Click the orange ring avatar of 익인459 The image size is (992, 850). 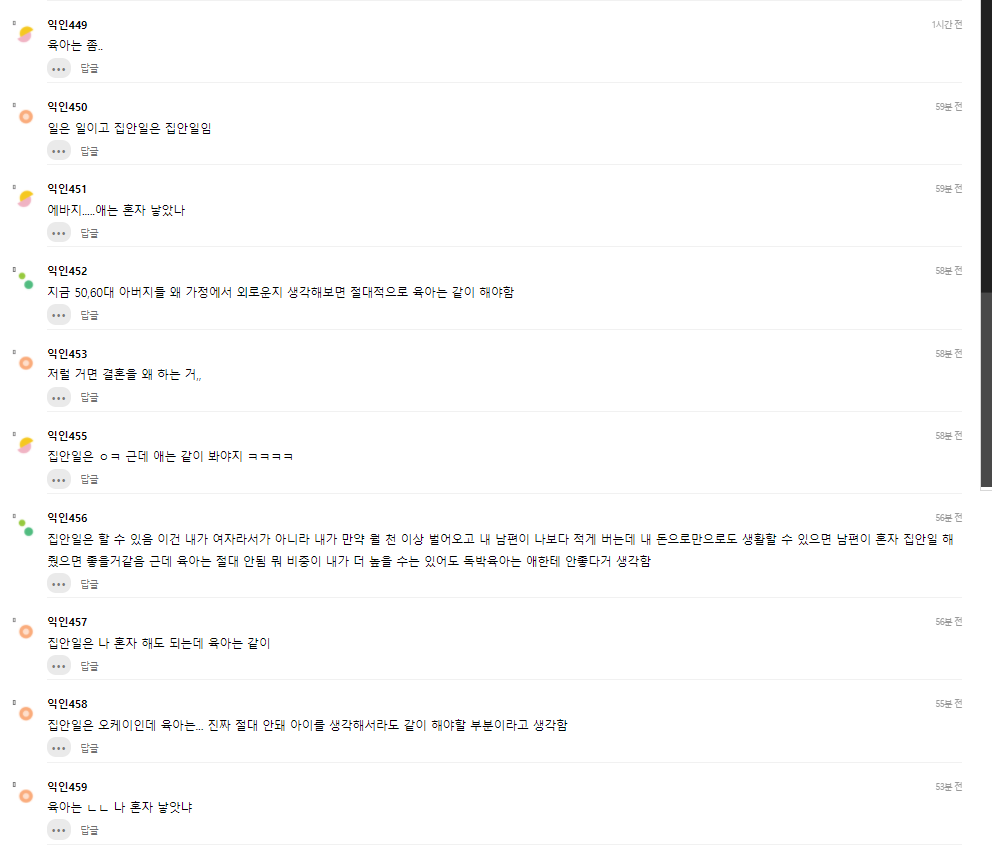(x=26, y=796)
